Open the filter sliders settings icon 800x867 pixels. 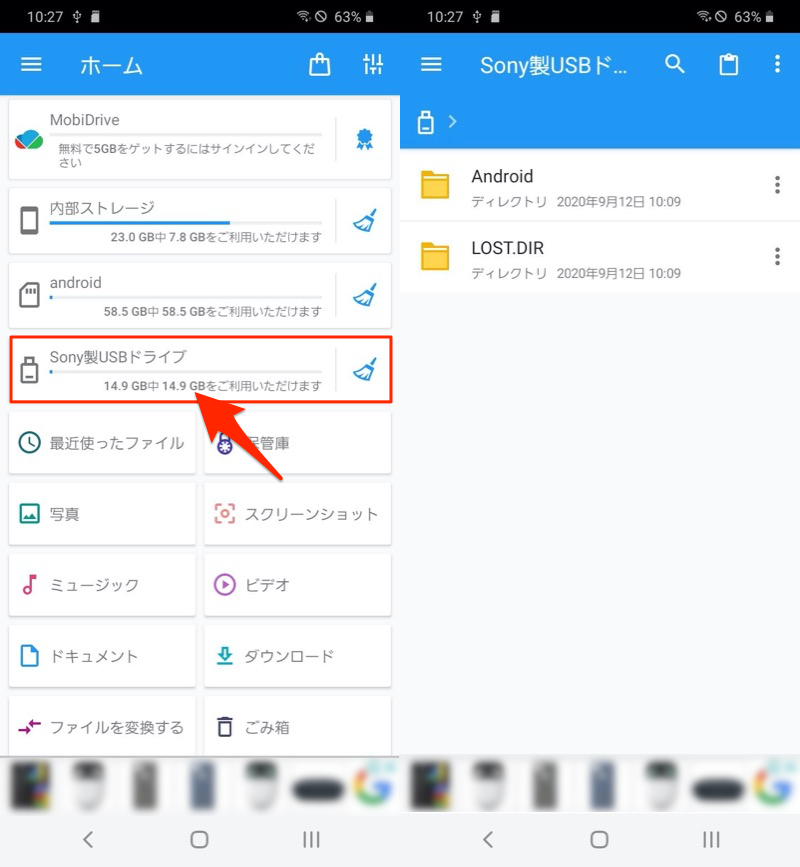[x=372, y=65]
